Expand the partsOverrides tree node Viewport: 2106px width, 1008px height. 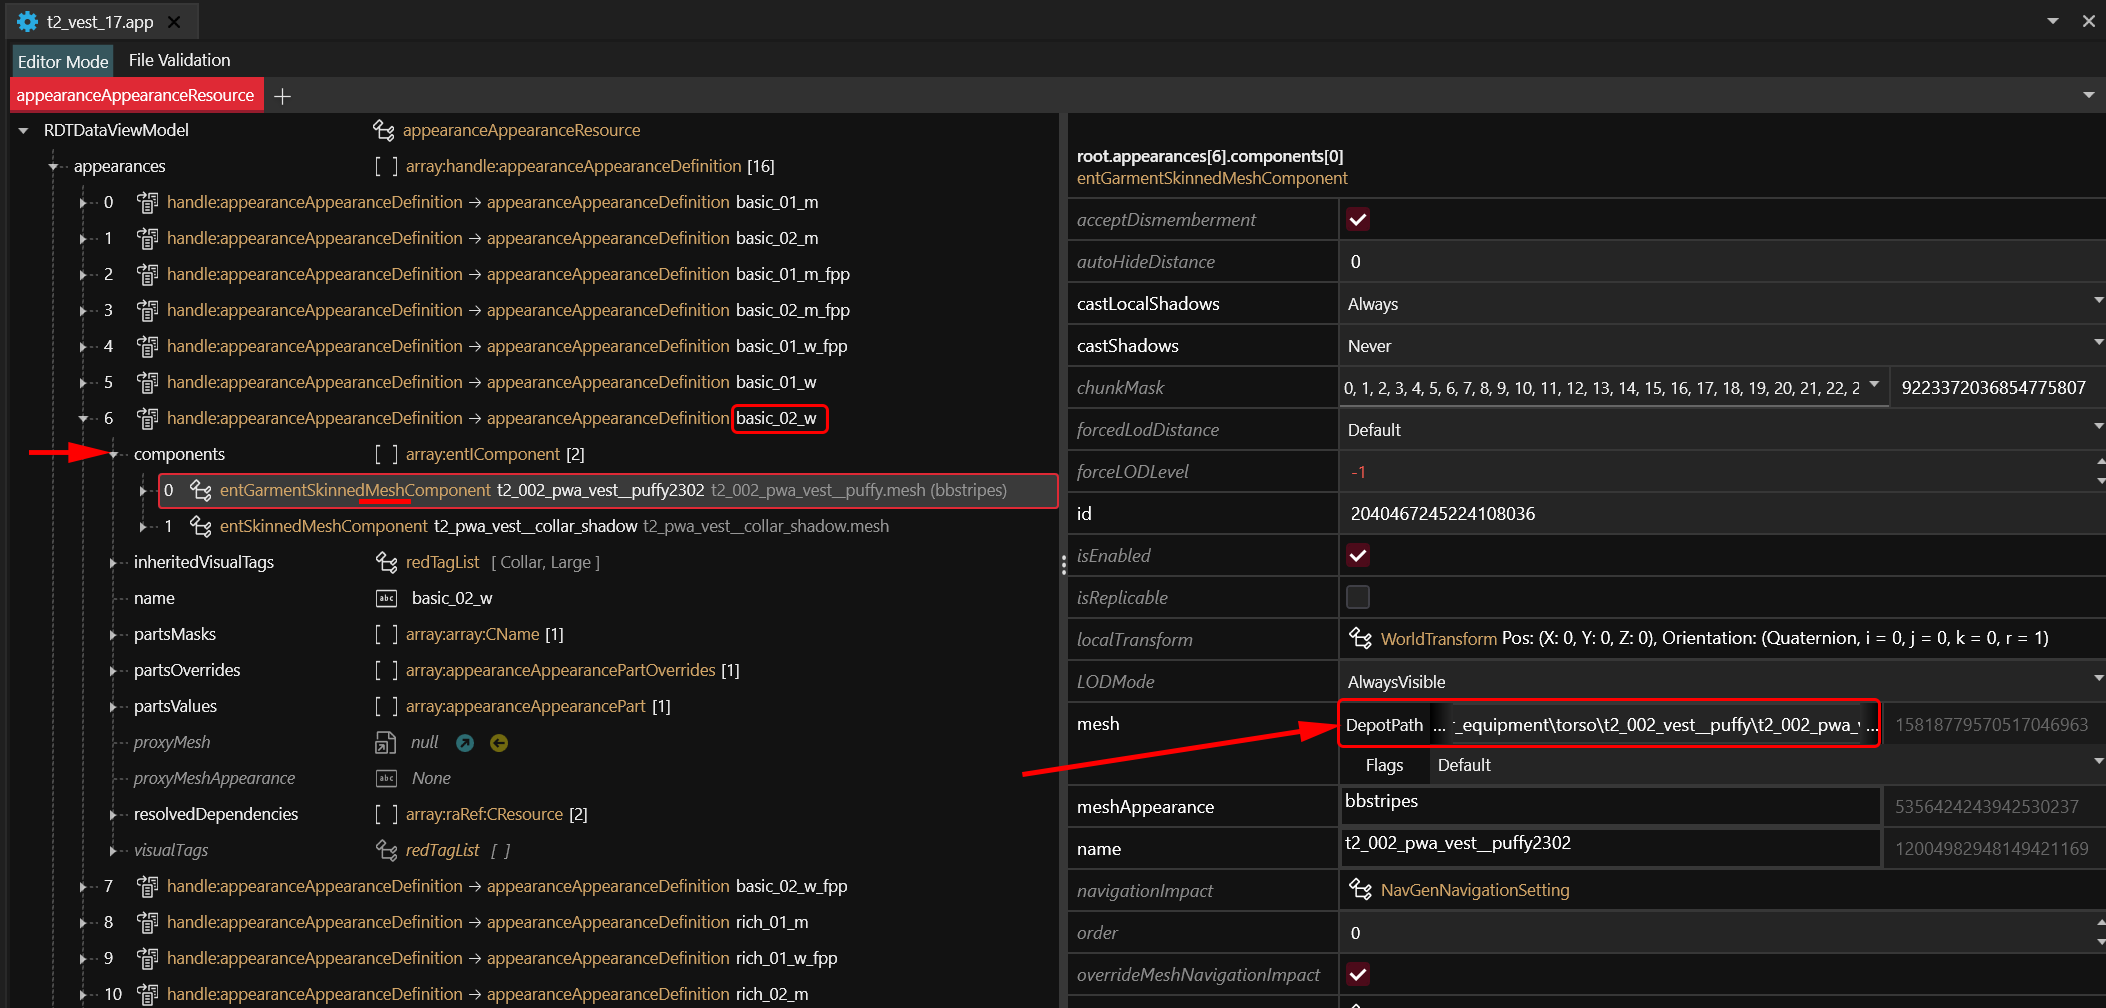114,670
